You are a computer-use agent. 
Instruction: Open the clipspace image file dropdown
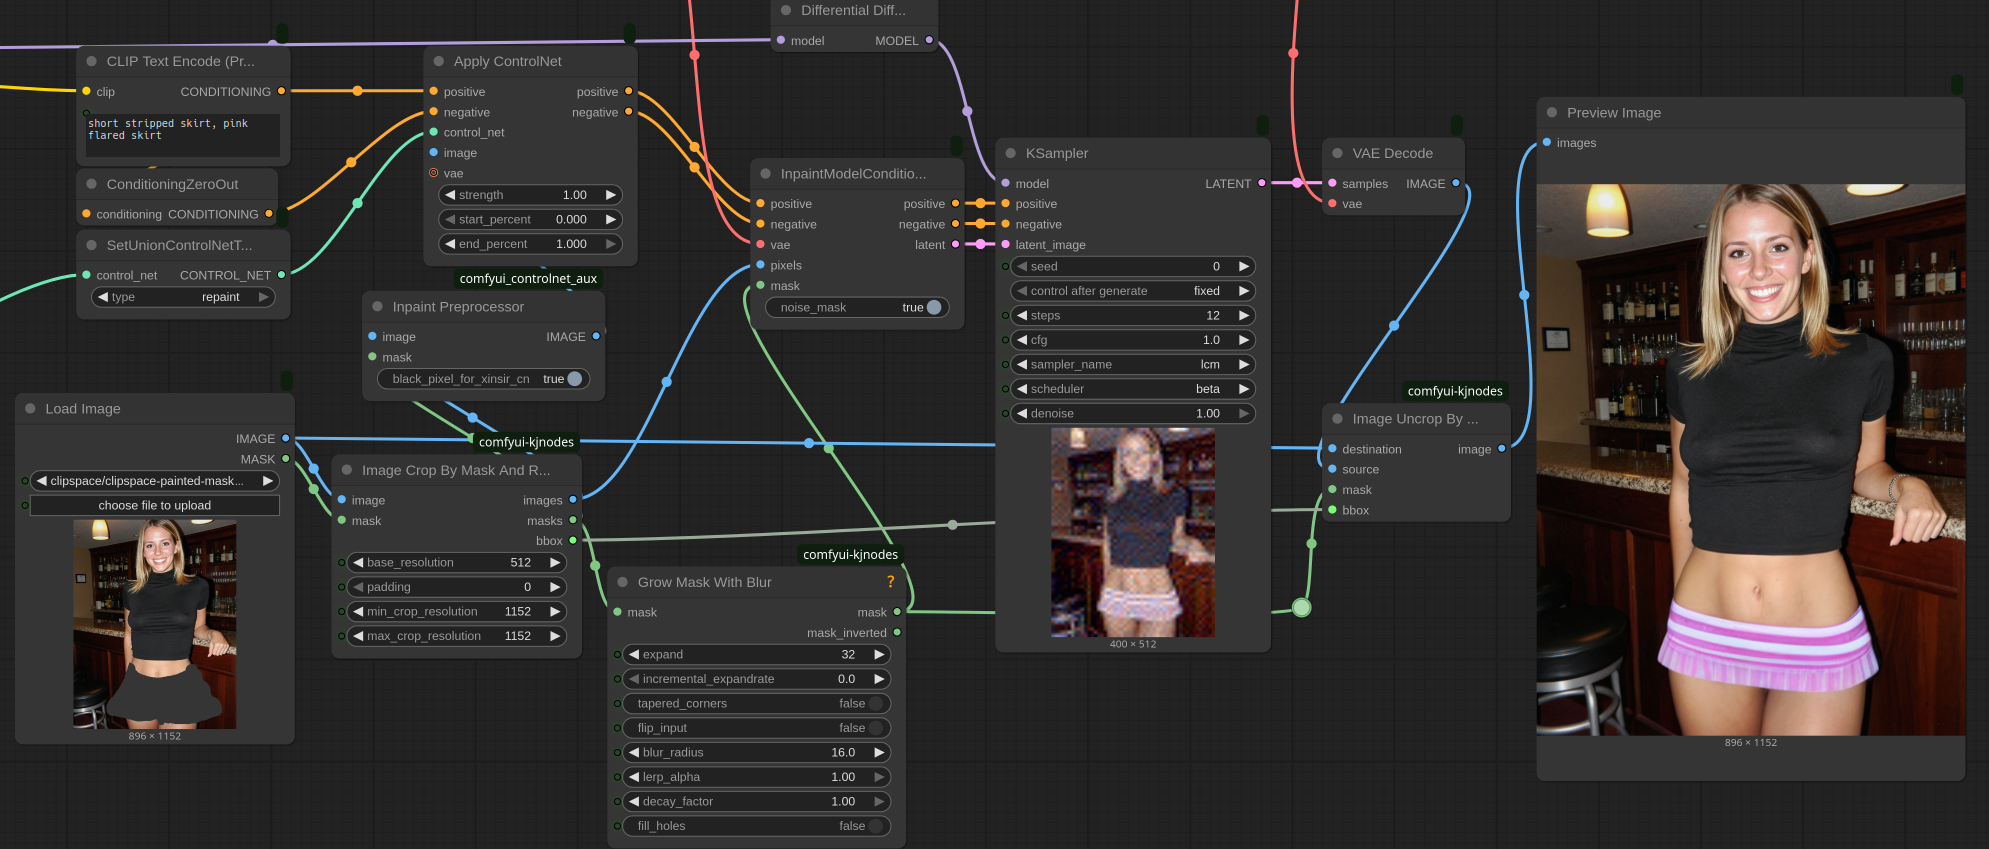point(155,481)
